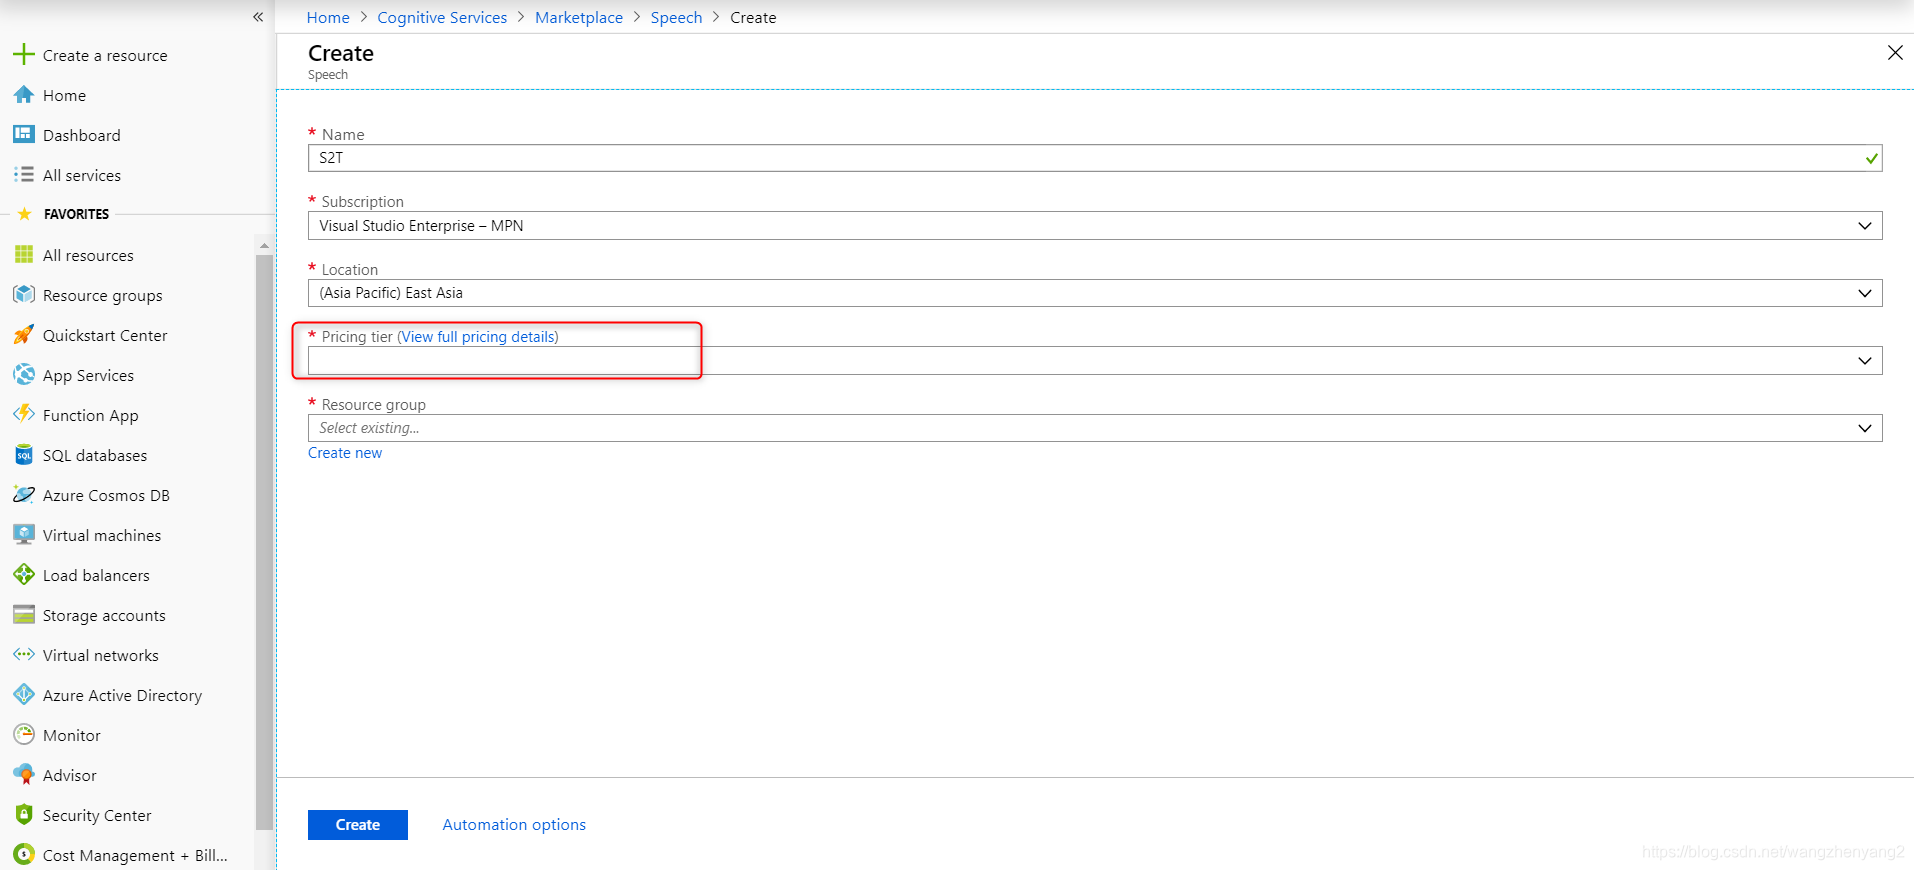
Task: Click the Virtual networks icon
Action: [x=24, y=654]
